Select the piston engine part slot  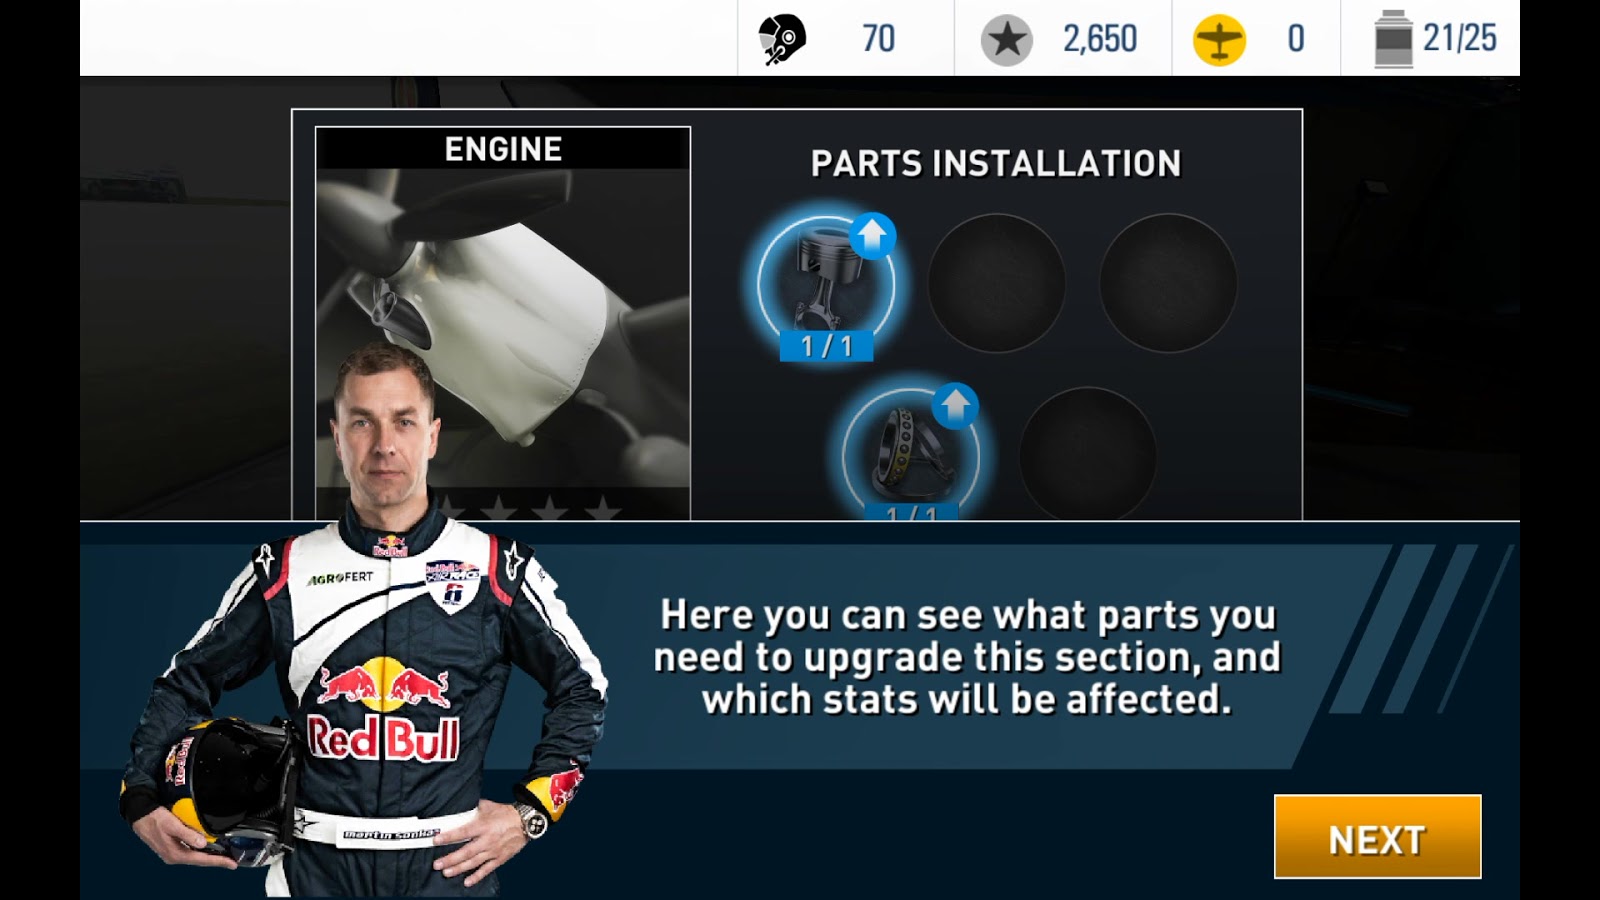pyautogui.click(x=826, y=283)
